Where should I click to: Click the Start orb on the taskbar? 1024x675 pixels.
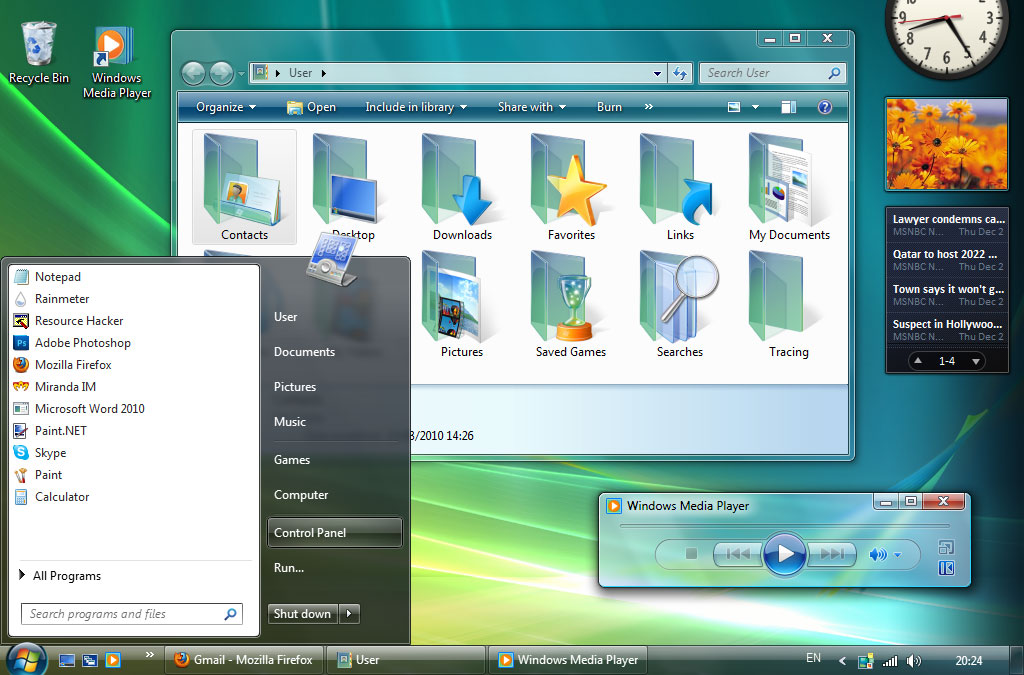coord(25,659)
